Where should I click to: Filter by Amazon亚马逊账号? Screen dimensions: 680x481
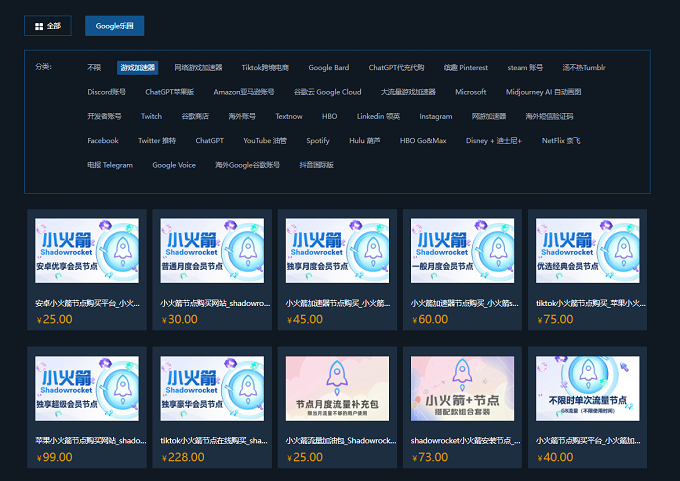coord(244,92)
